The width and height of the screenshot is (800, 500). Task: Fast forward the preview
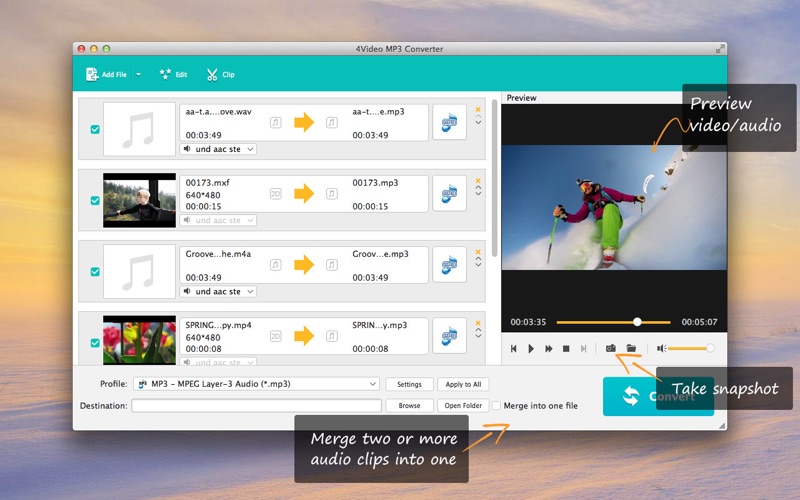(x=548, y=348)
